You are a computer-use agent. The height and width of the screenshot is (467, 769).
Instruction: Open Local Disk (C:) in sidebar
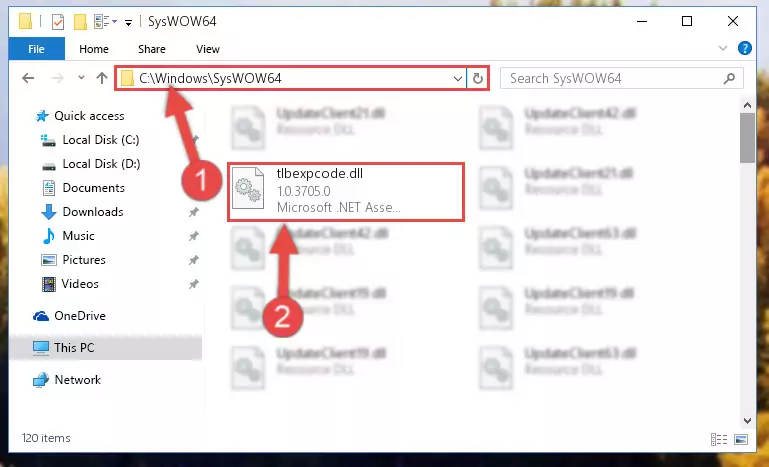(x=101, y=140)
